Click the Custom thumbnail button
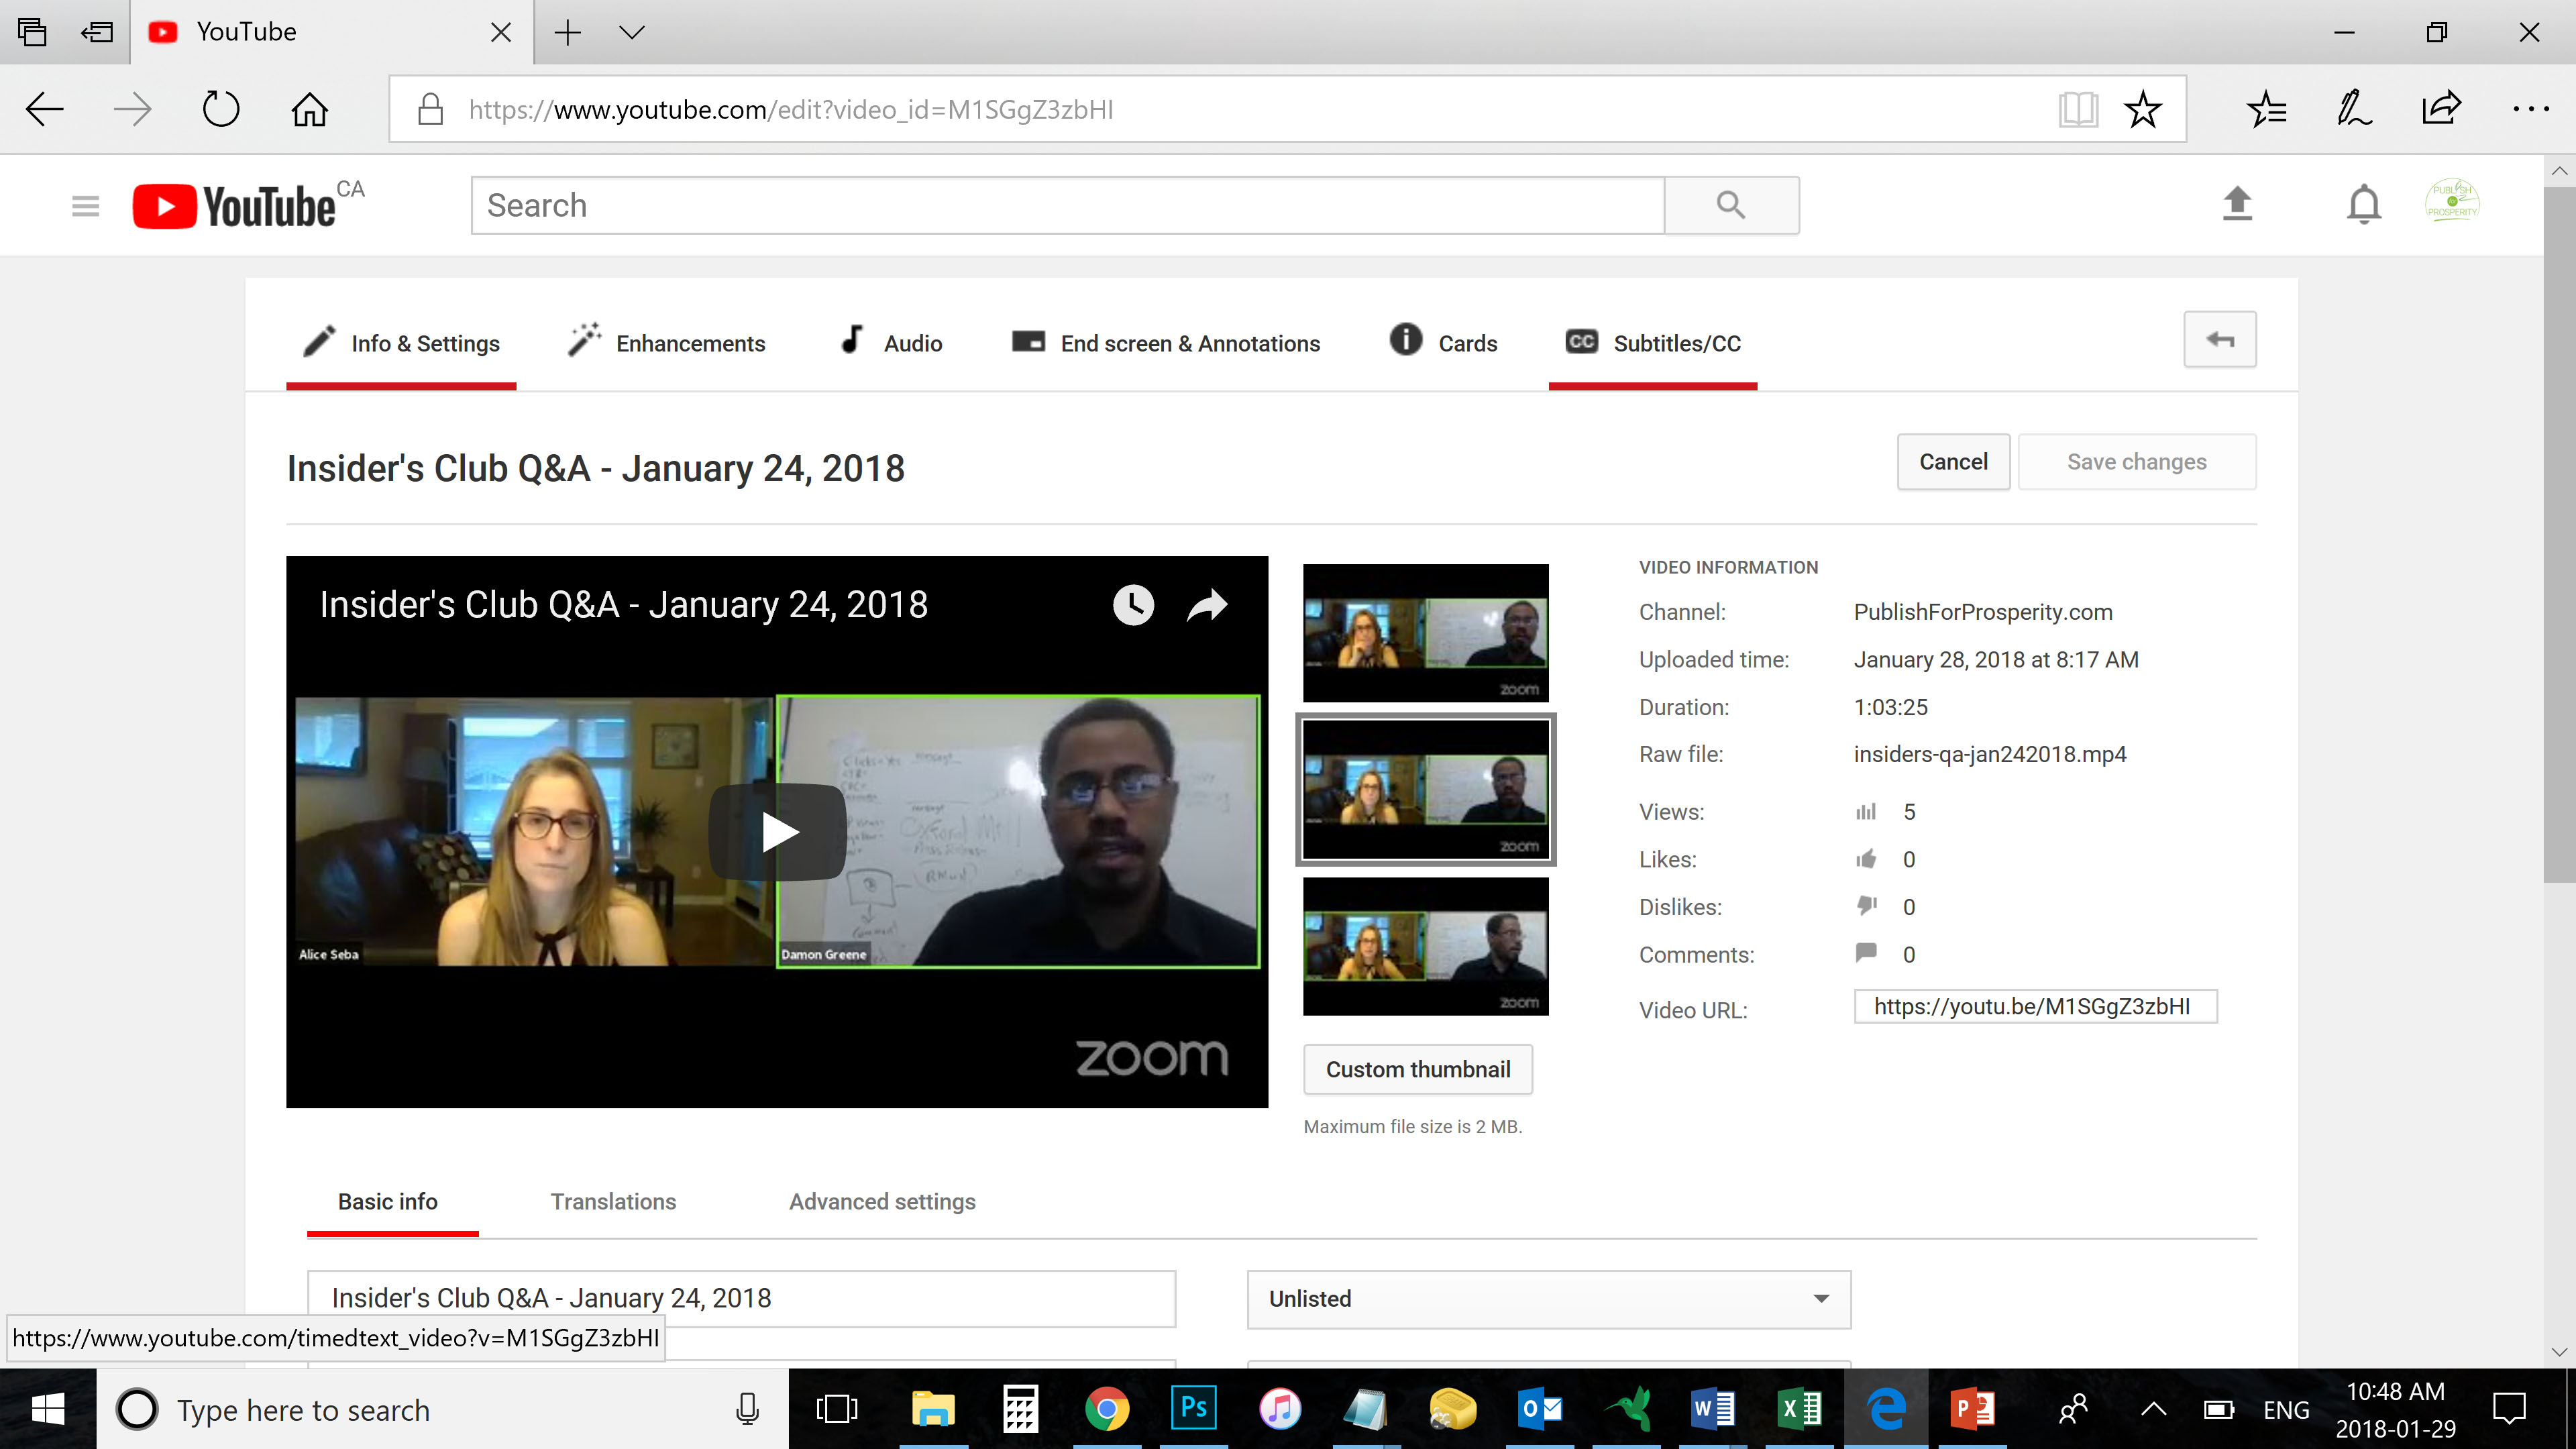Viewport: 2576px width, 1449px height. pyautogui.click(x=1418, y=1069)
